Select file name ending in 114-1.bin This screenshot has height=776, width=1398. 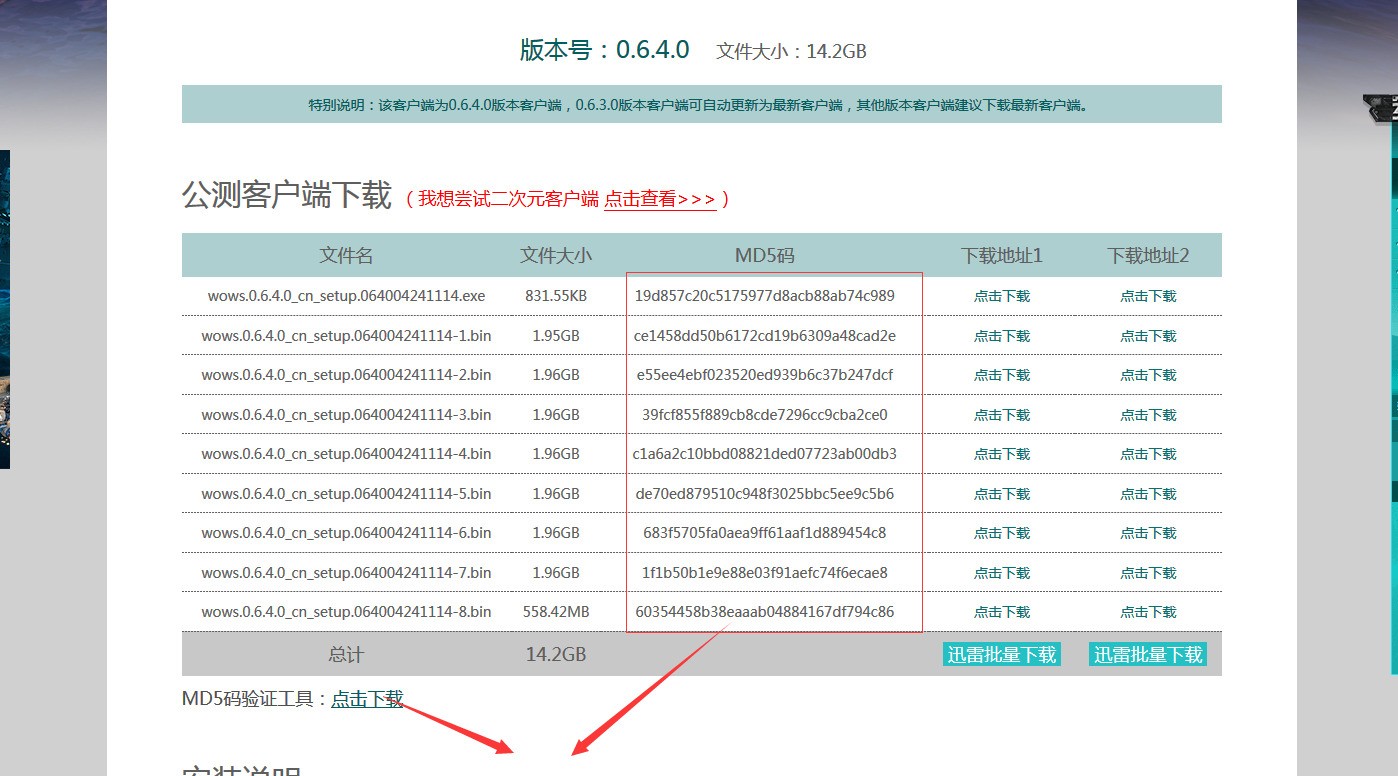[346, 336]
